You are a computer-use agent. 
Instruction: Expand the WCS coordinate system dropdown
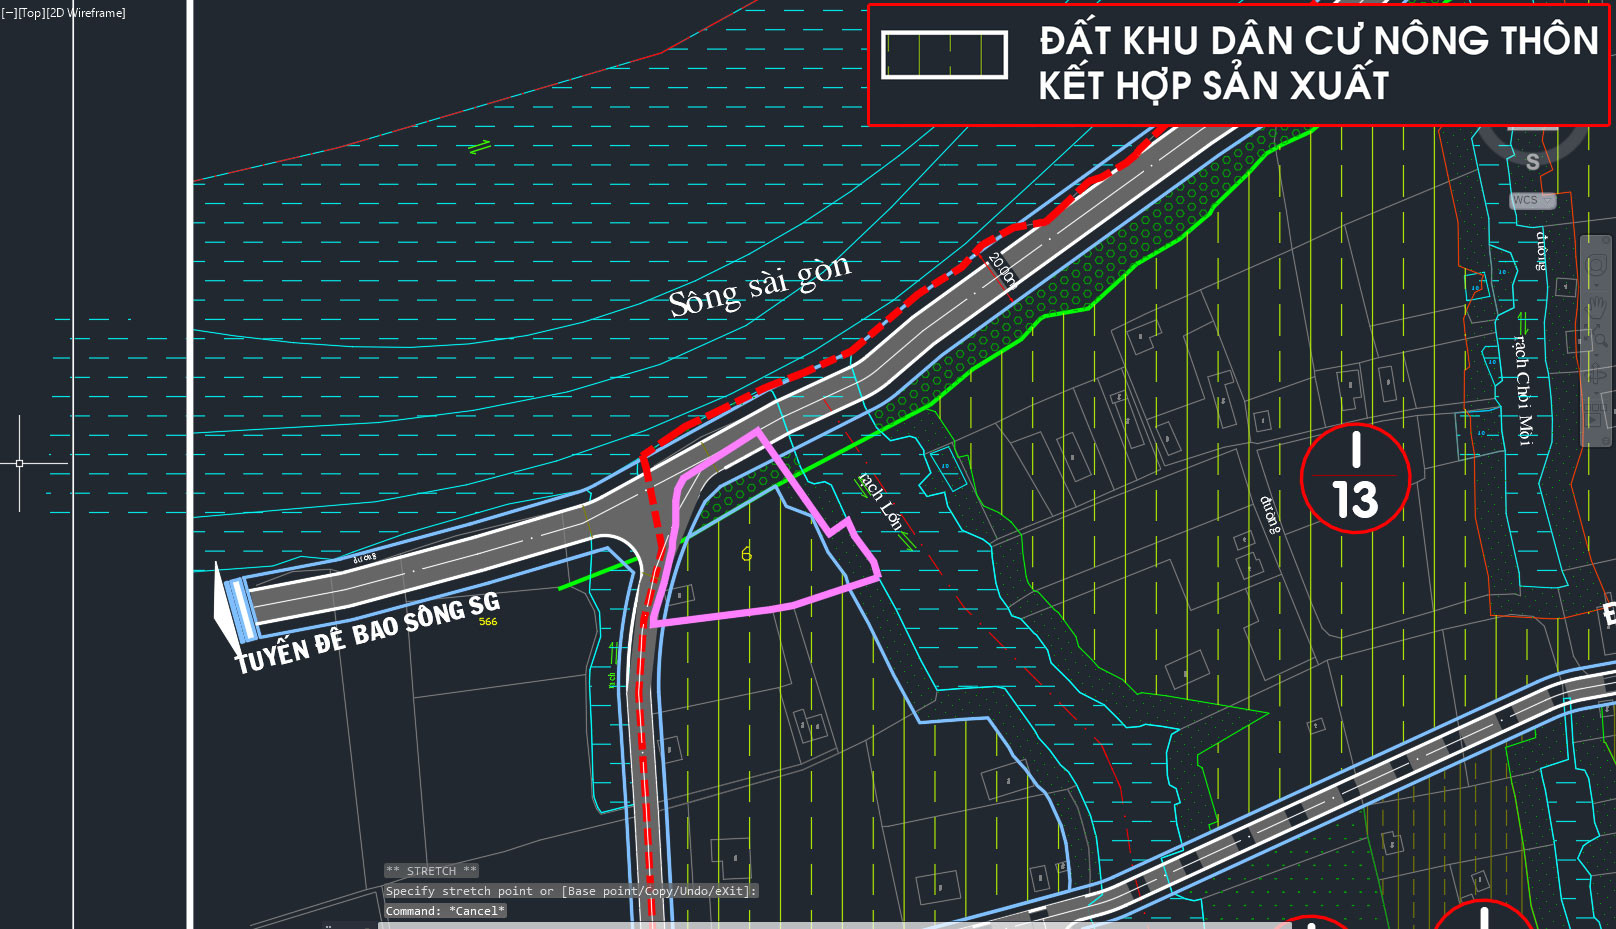click(x=1533, y=200)
